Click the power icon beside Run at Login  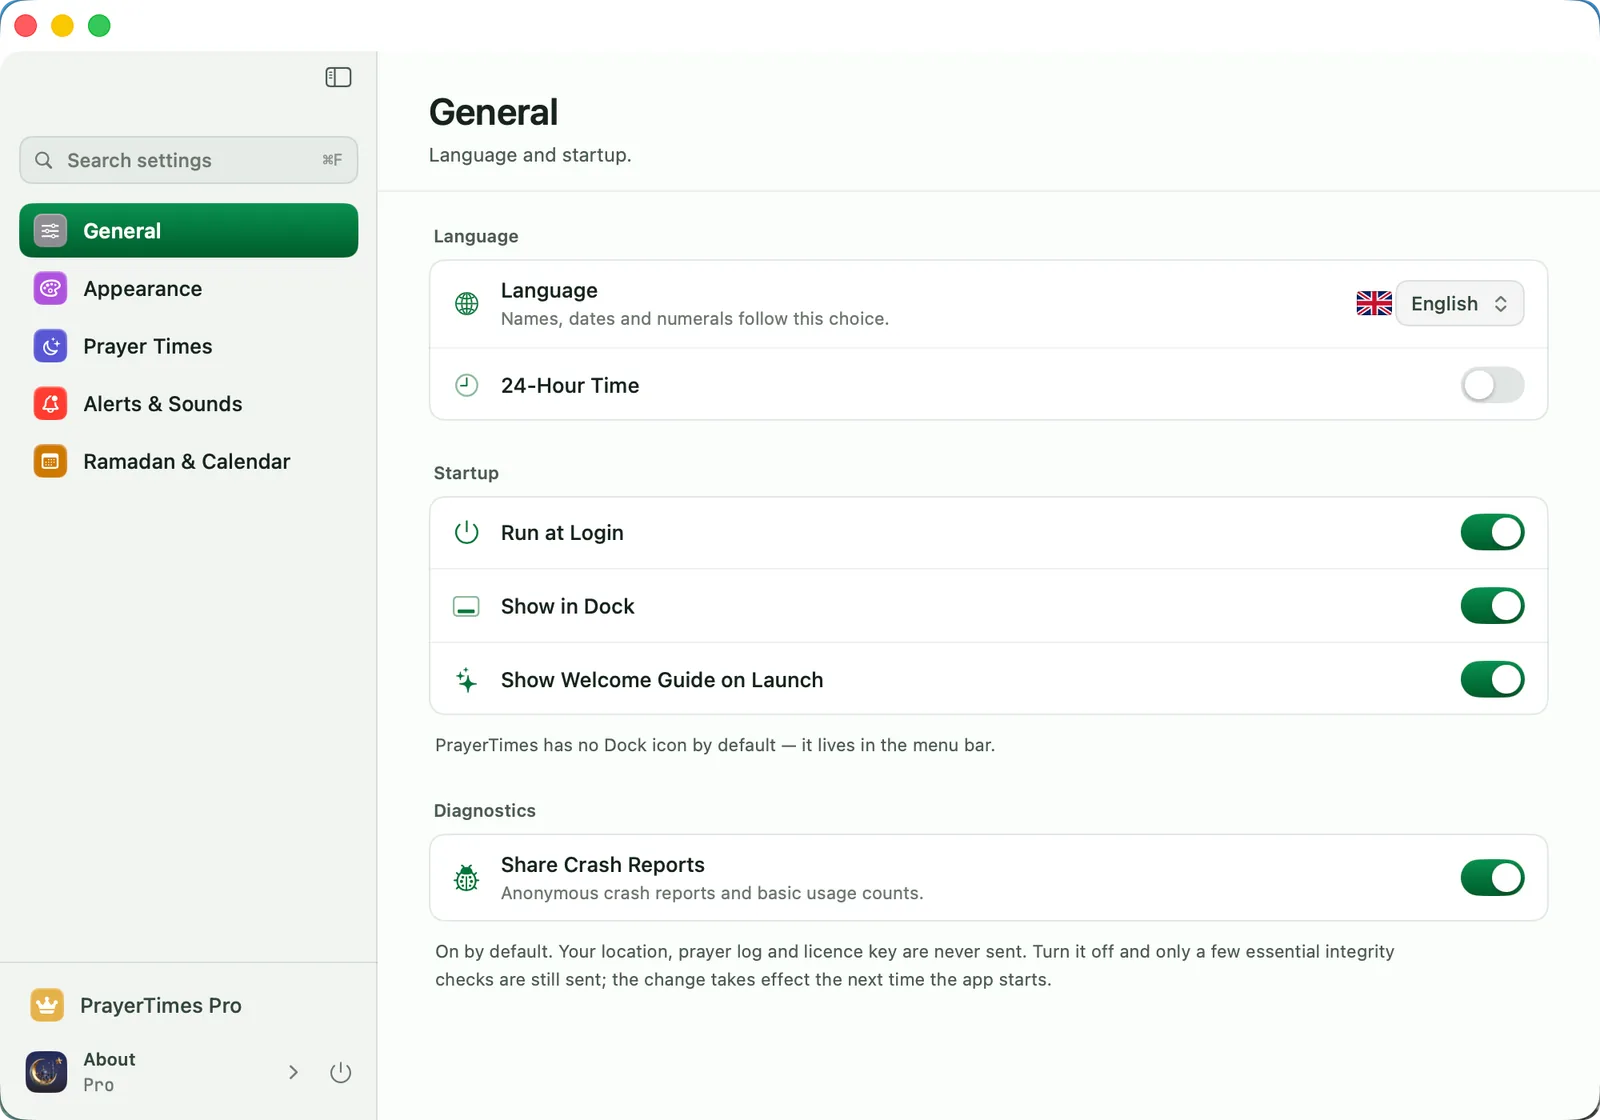(466, 532)
